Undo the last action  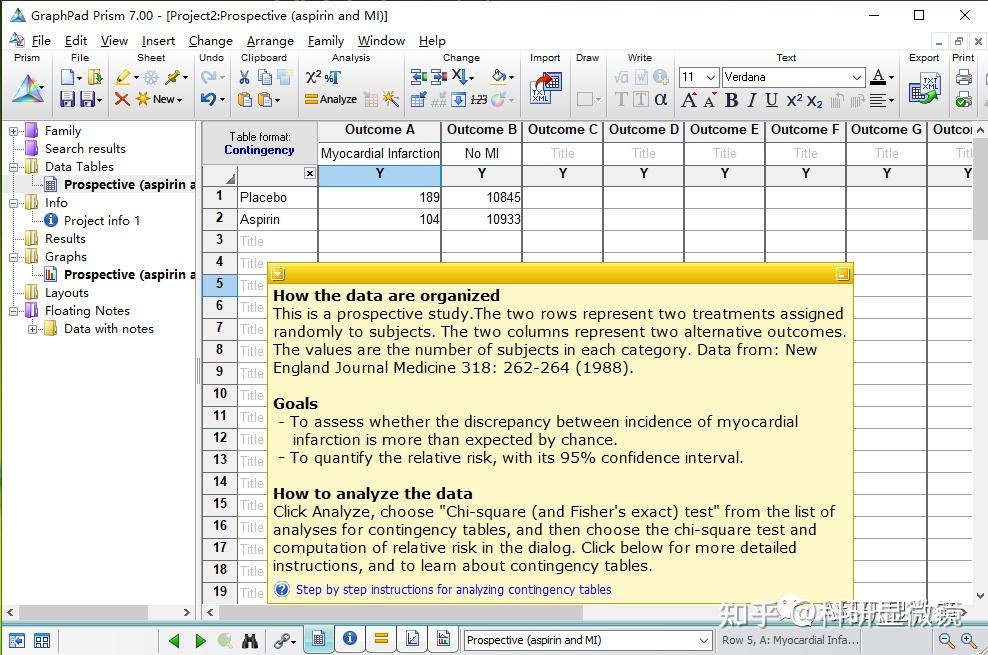point(209,99)
